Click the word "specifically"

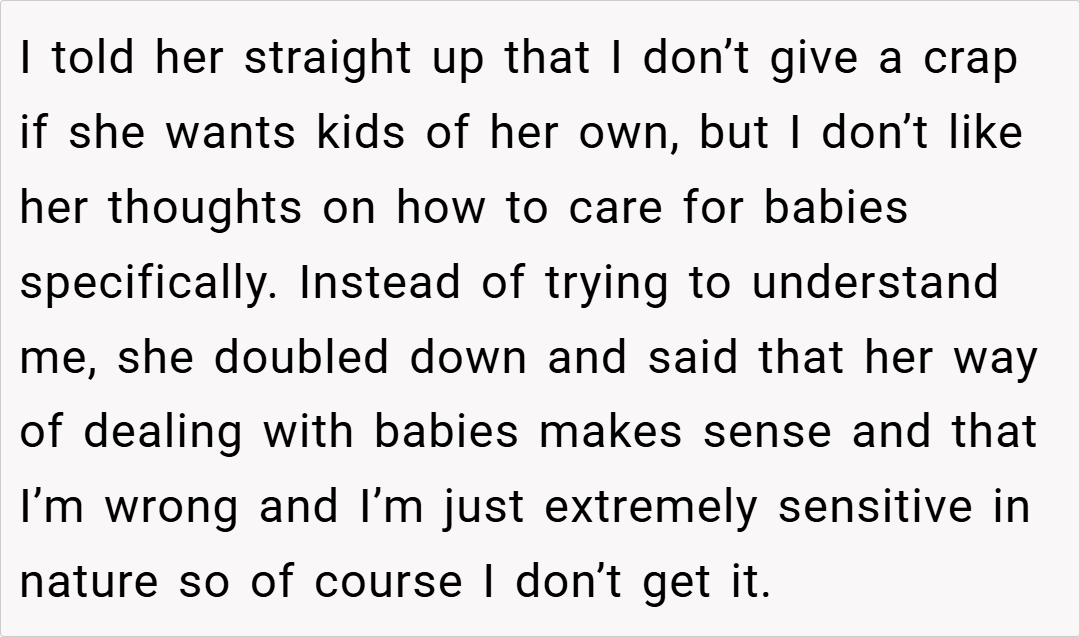coord(146,283)
